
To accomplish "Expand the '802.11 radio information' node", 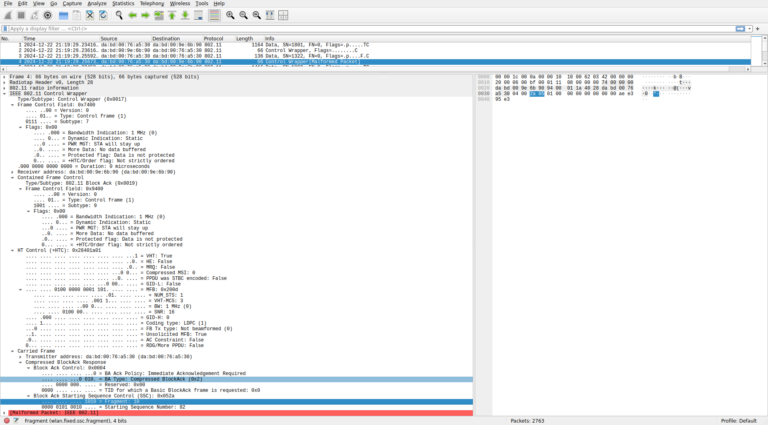I will (x=4, y=88).
